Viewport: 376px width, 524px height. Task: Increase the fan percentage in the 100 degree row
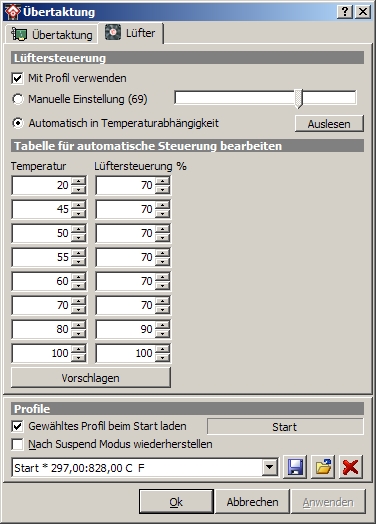pos(163,349)
